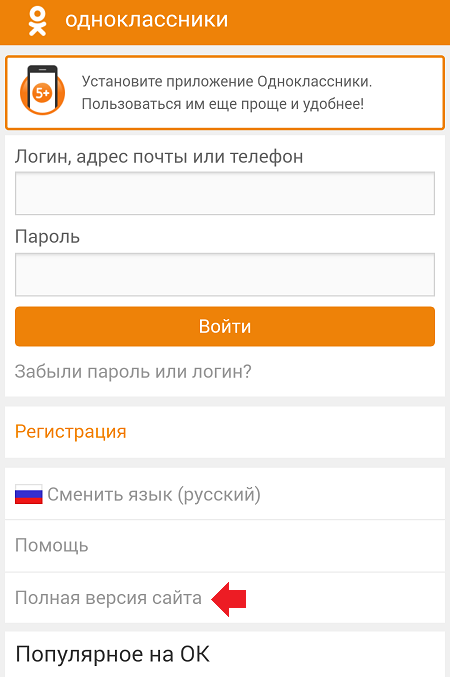Open the Забыли пароль или логин? link
Viewport: 450px width, 677px height.
[133, 372]
